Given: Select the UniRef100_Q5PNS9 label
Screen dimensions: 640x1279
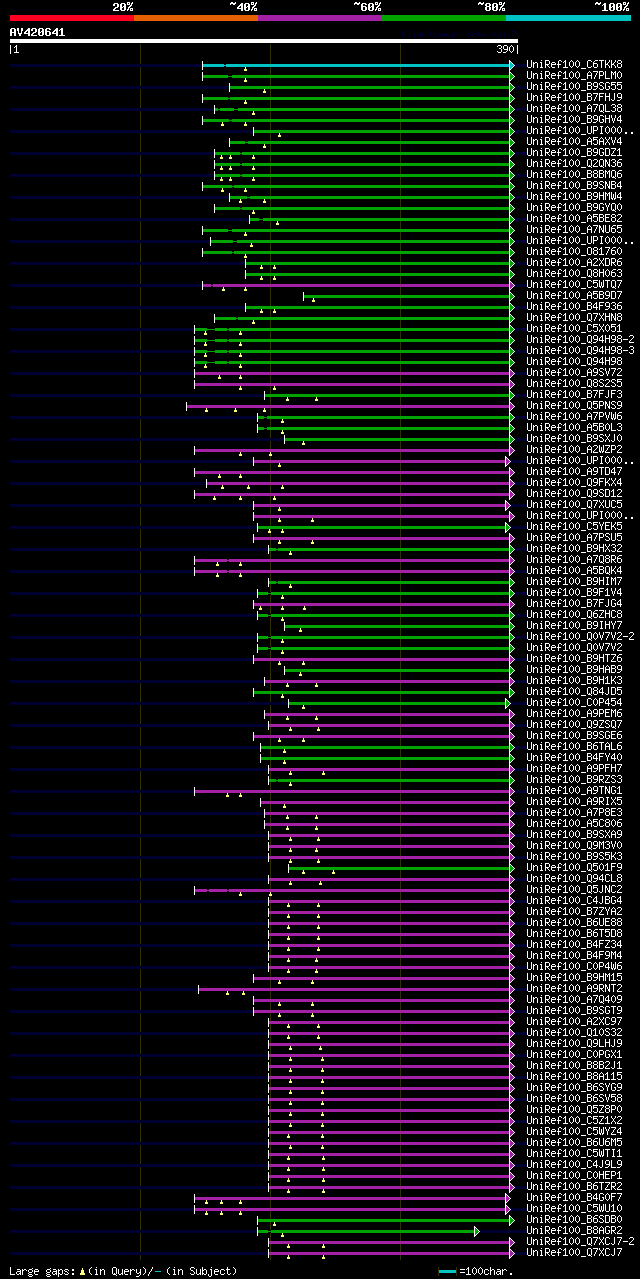Looking at the screenshot, I should click(572, 405).
